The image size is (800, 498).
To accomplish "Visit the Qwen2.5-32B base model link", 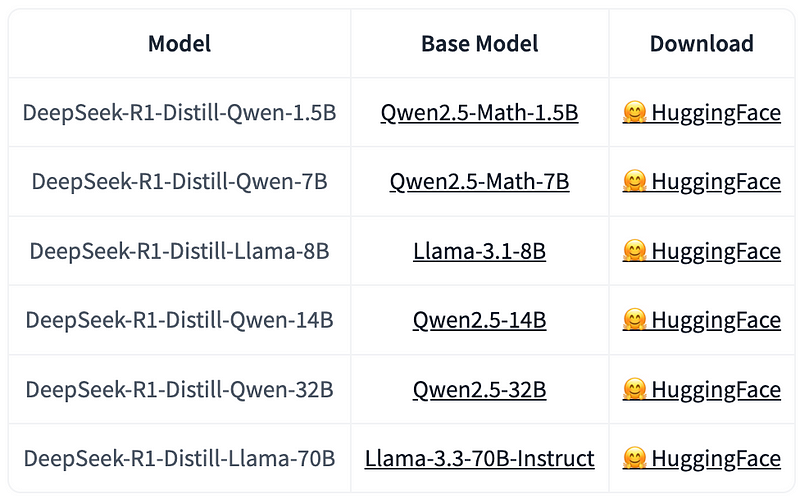I will click(479, 389).
